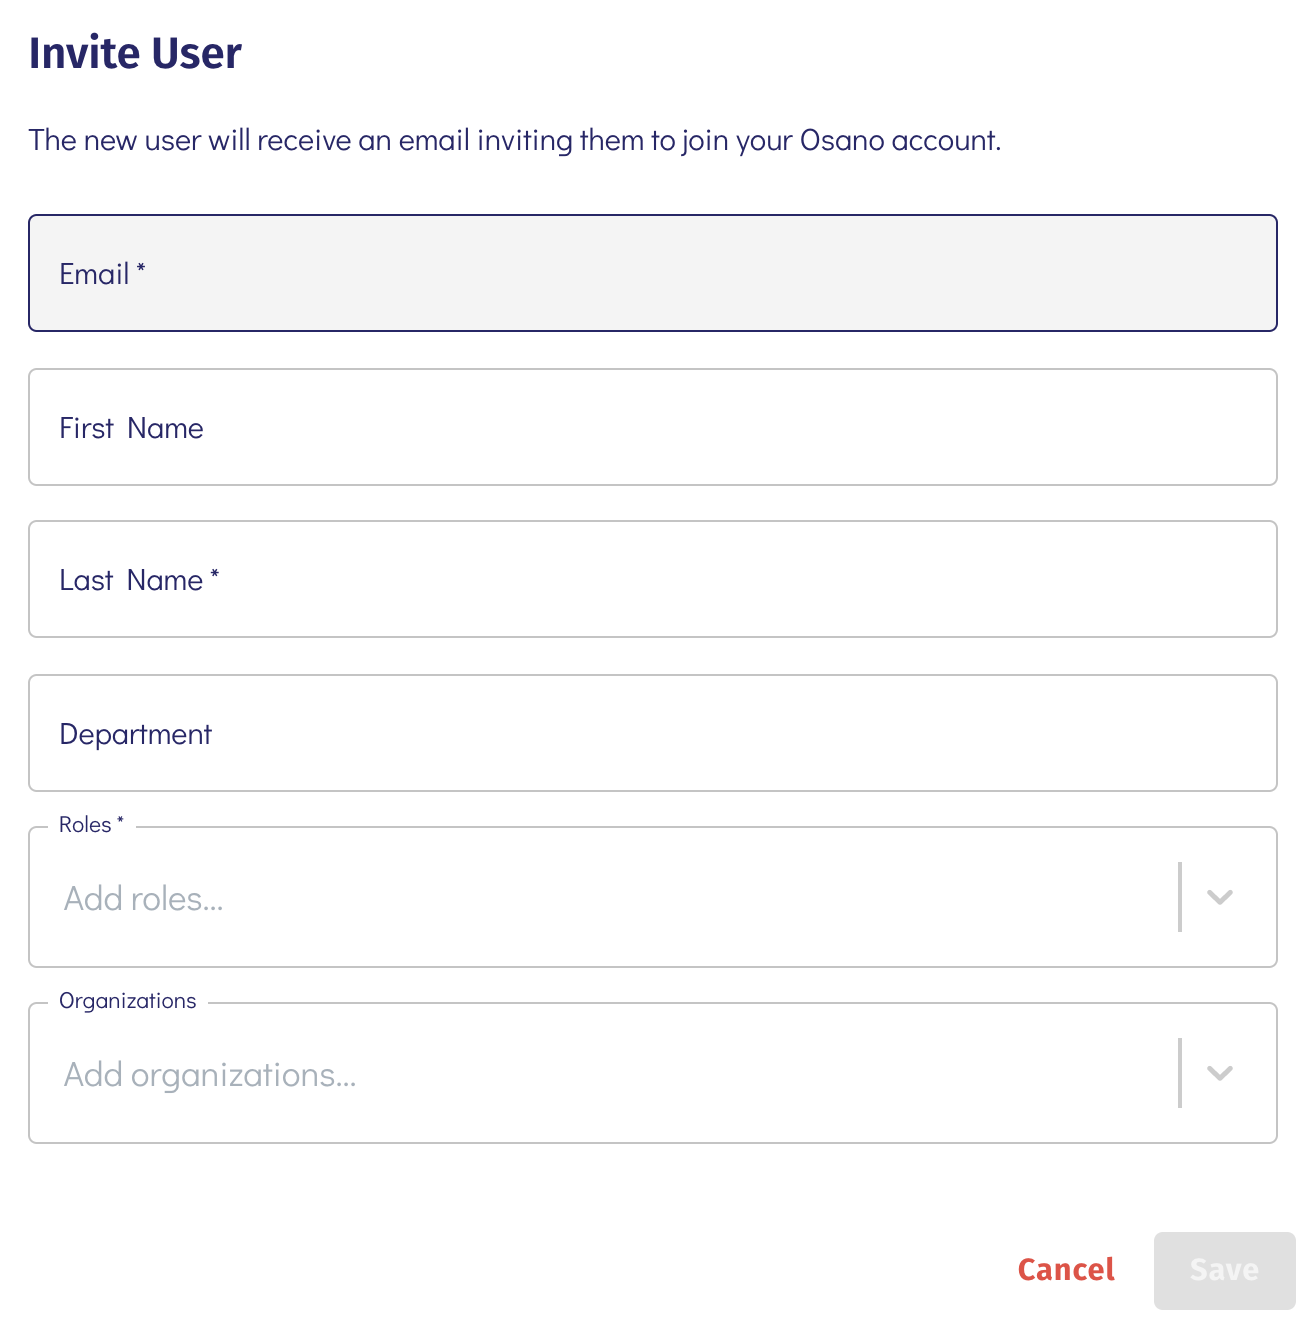Click the Roles dropdown chevron arrow

tap(1219, 897)
